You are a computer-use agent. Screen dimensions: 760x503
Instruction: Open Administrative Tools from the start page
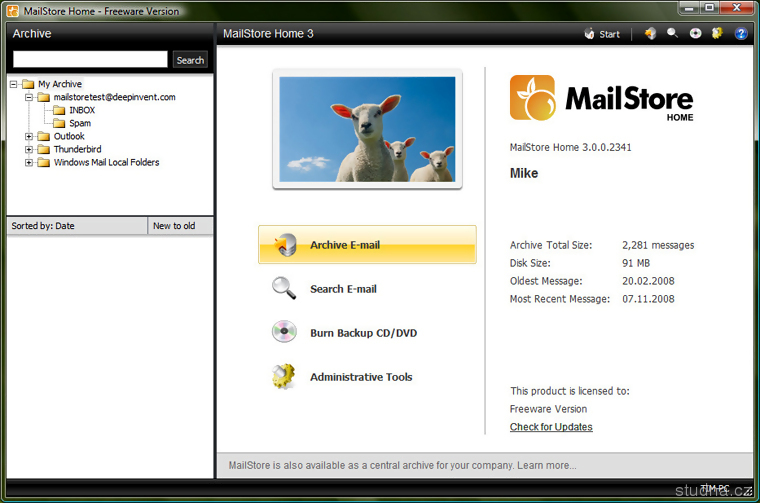[361, 377]
